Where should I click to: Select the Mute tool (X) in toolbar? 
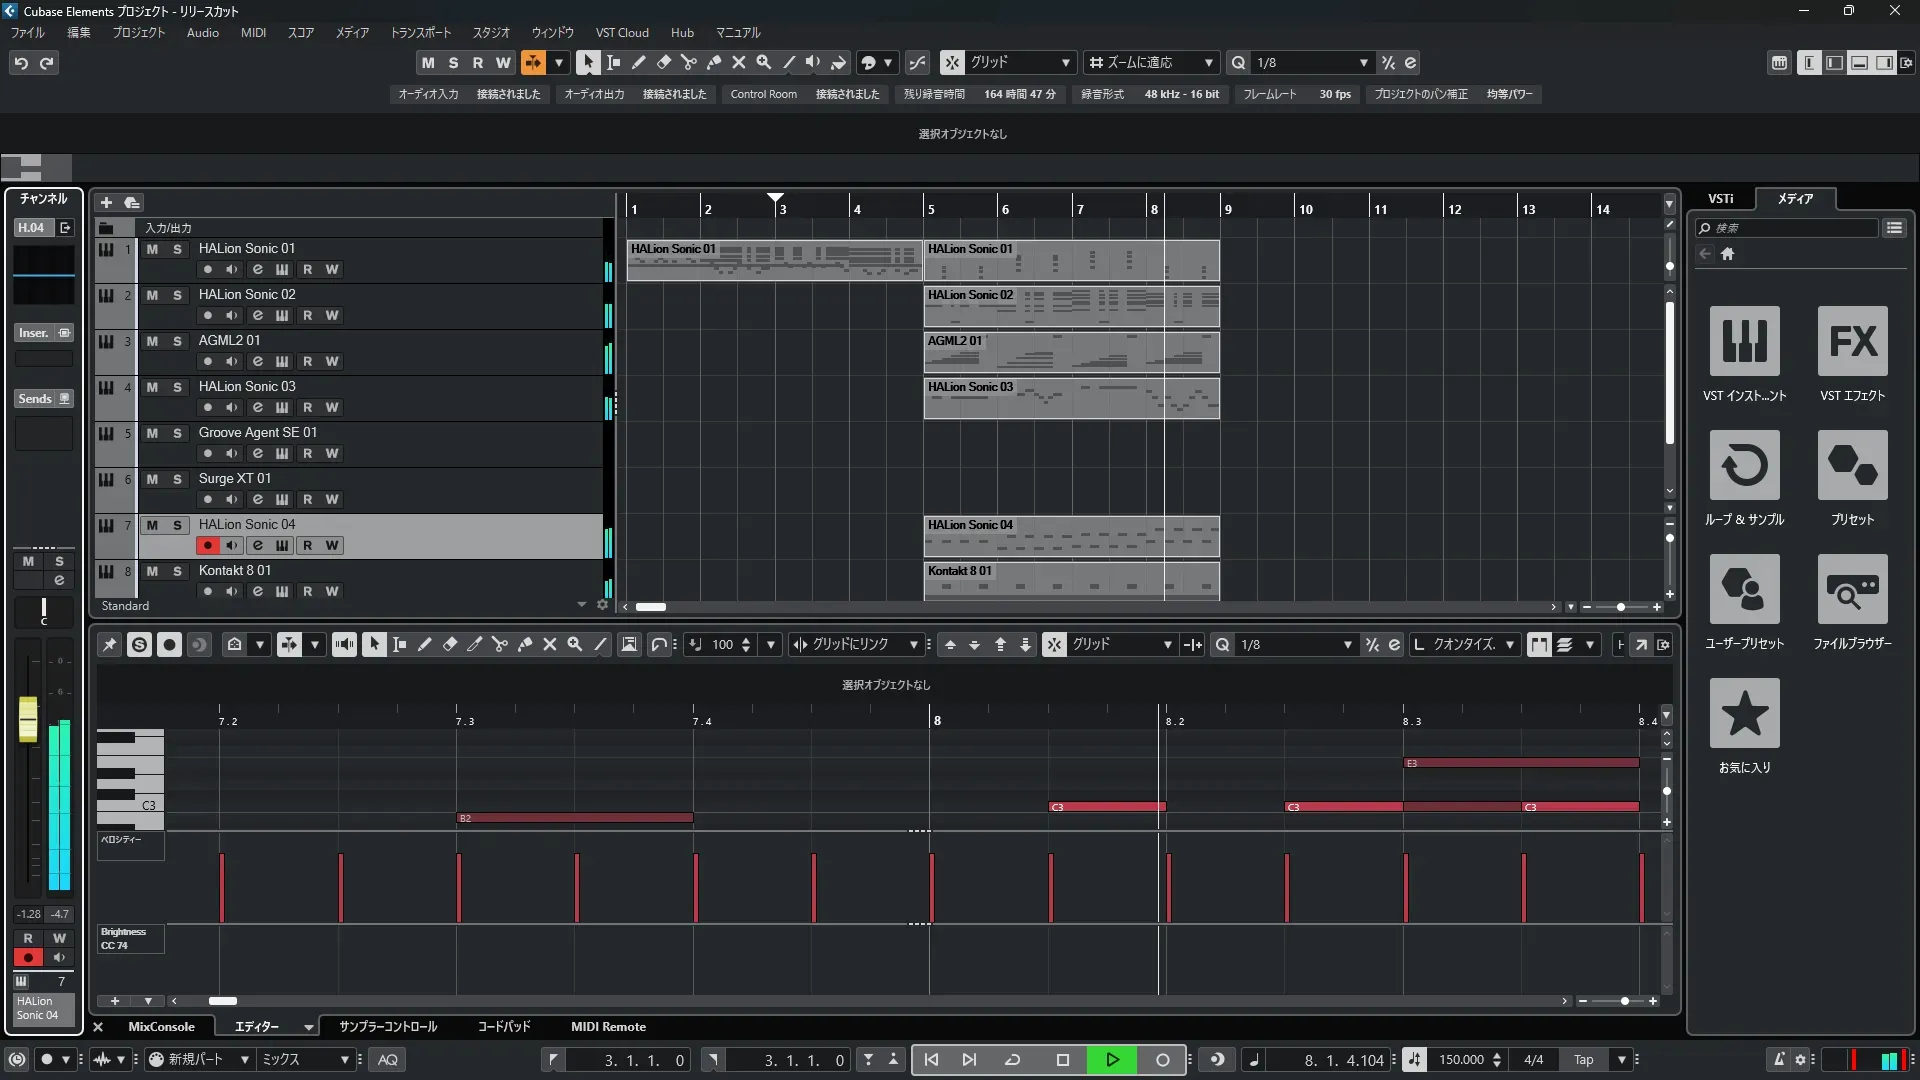click(738, 62)
